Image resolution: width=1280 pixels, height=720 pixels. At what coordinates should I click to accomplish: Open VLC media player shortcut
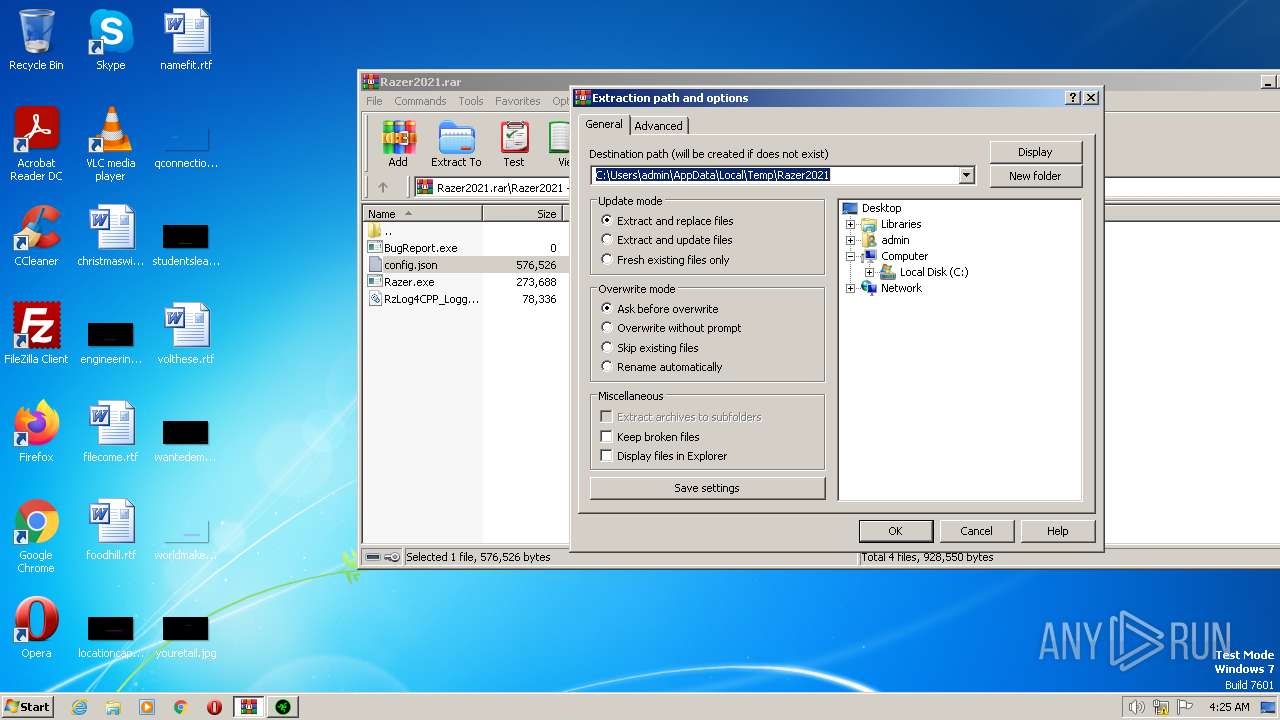coord(110,144)
